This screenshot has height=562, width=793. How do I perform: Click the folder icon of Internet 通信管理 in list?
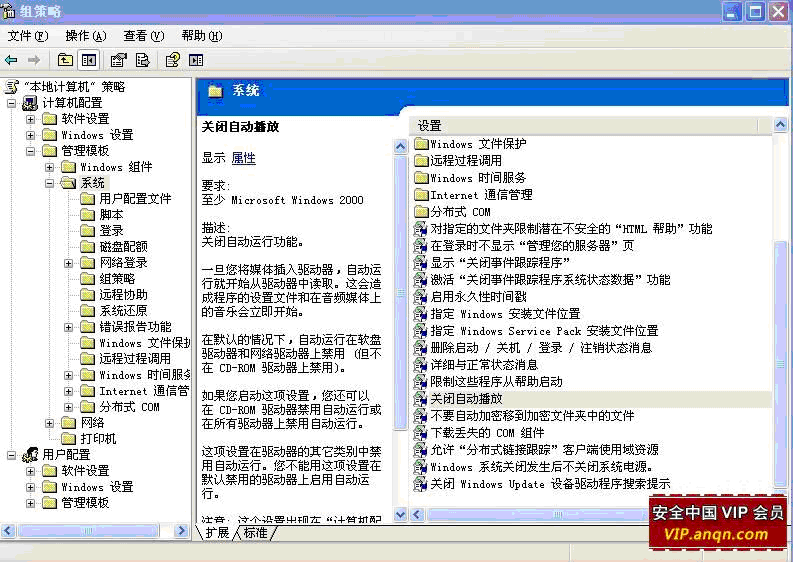tap(421, 195)
